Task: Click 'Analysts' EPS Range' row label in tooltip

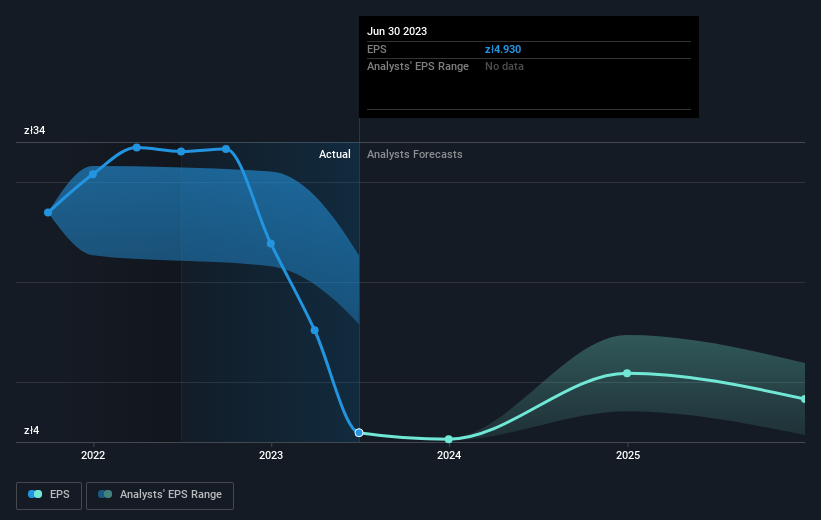Action: pos(418,67)
